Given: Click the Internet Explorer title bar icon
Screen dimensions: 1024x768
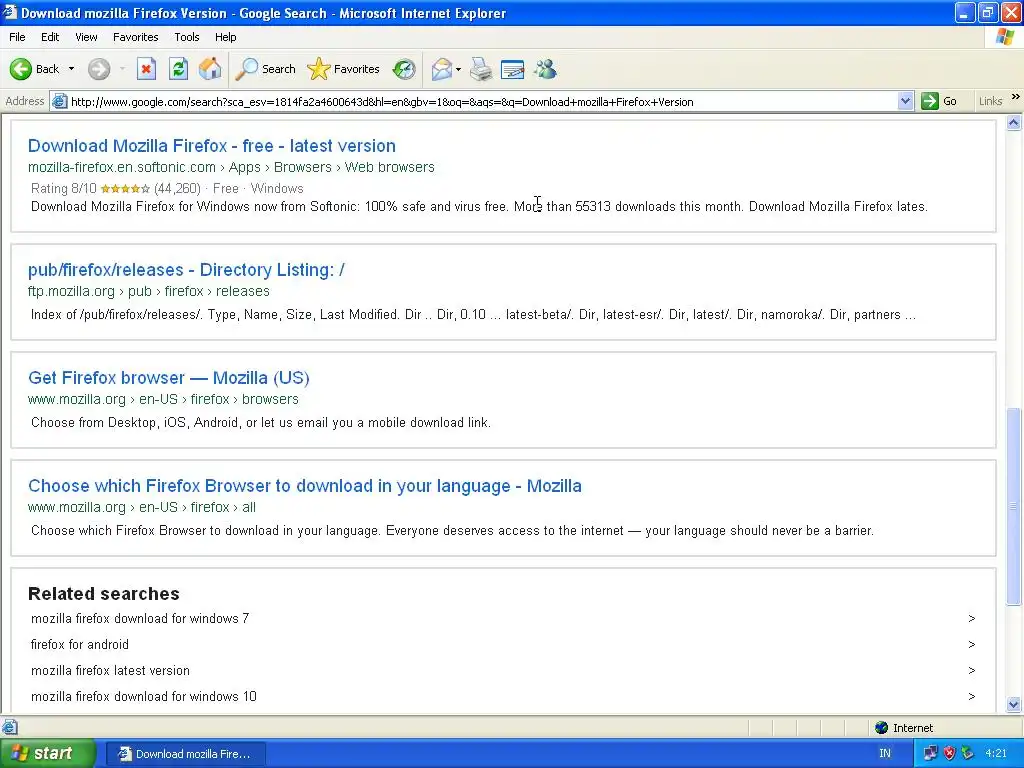Looking at the screenshot, I should (x=9, y=12).
